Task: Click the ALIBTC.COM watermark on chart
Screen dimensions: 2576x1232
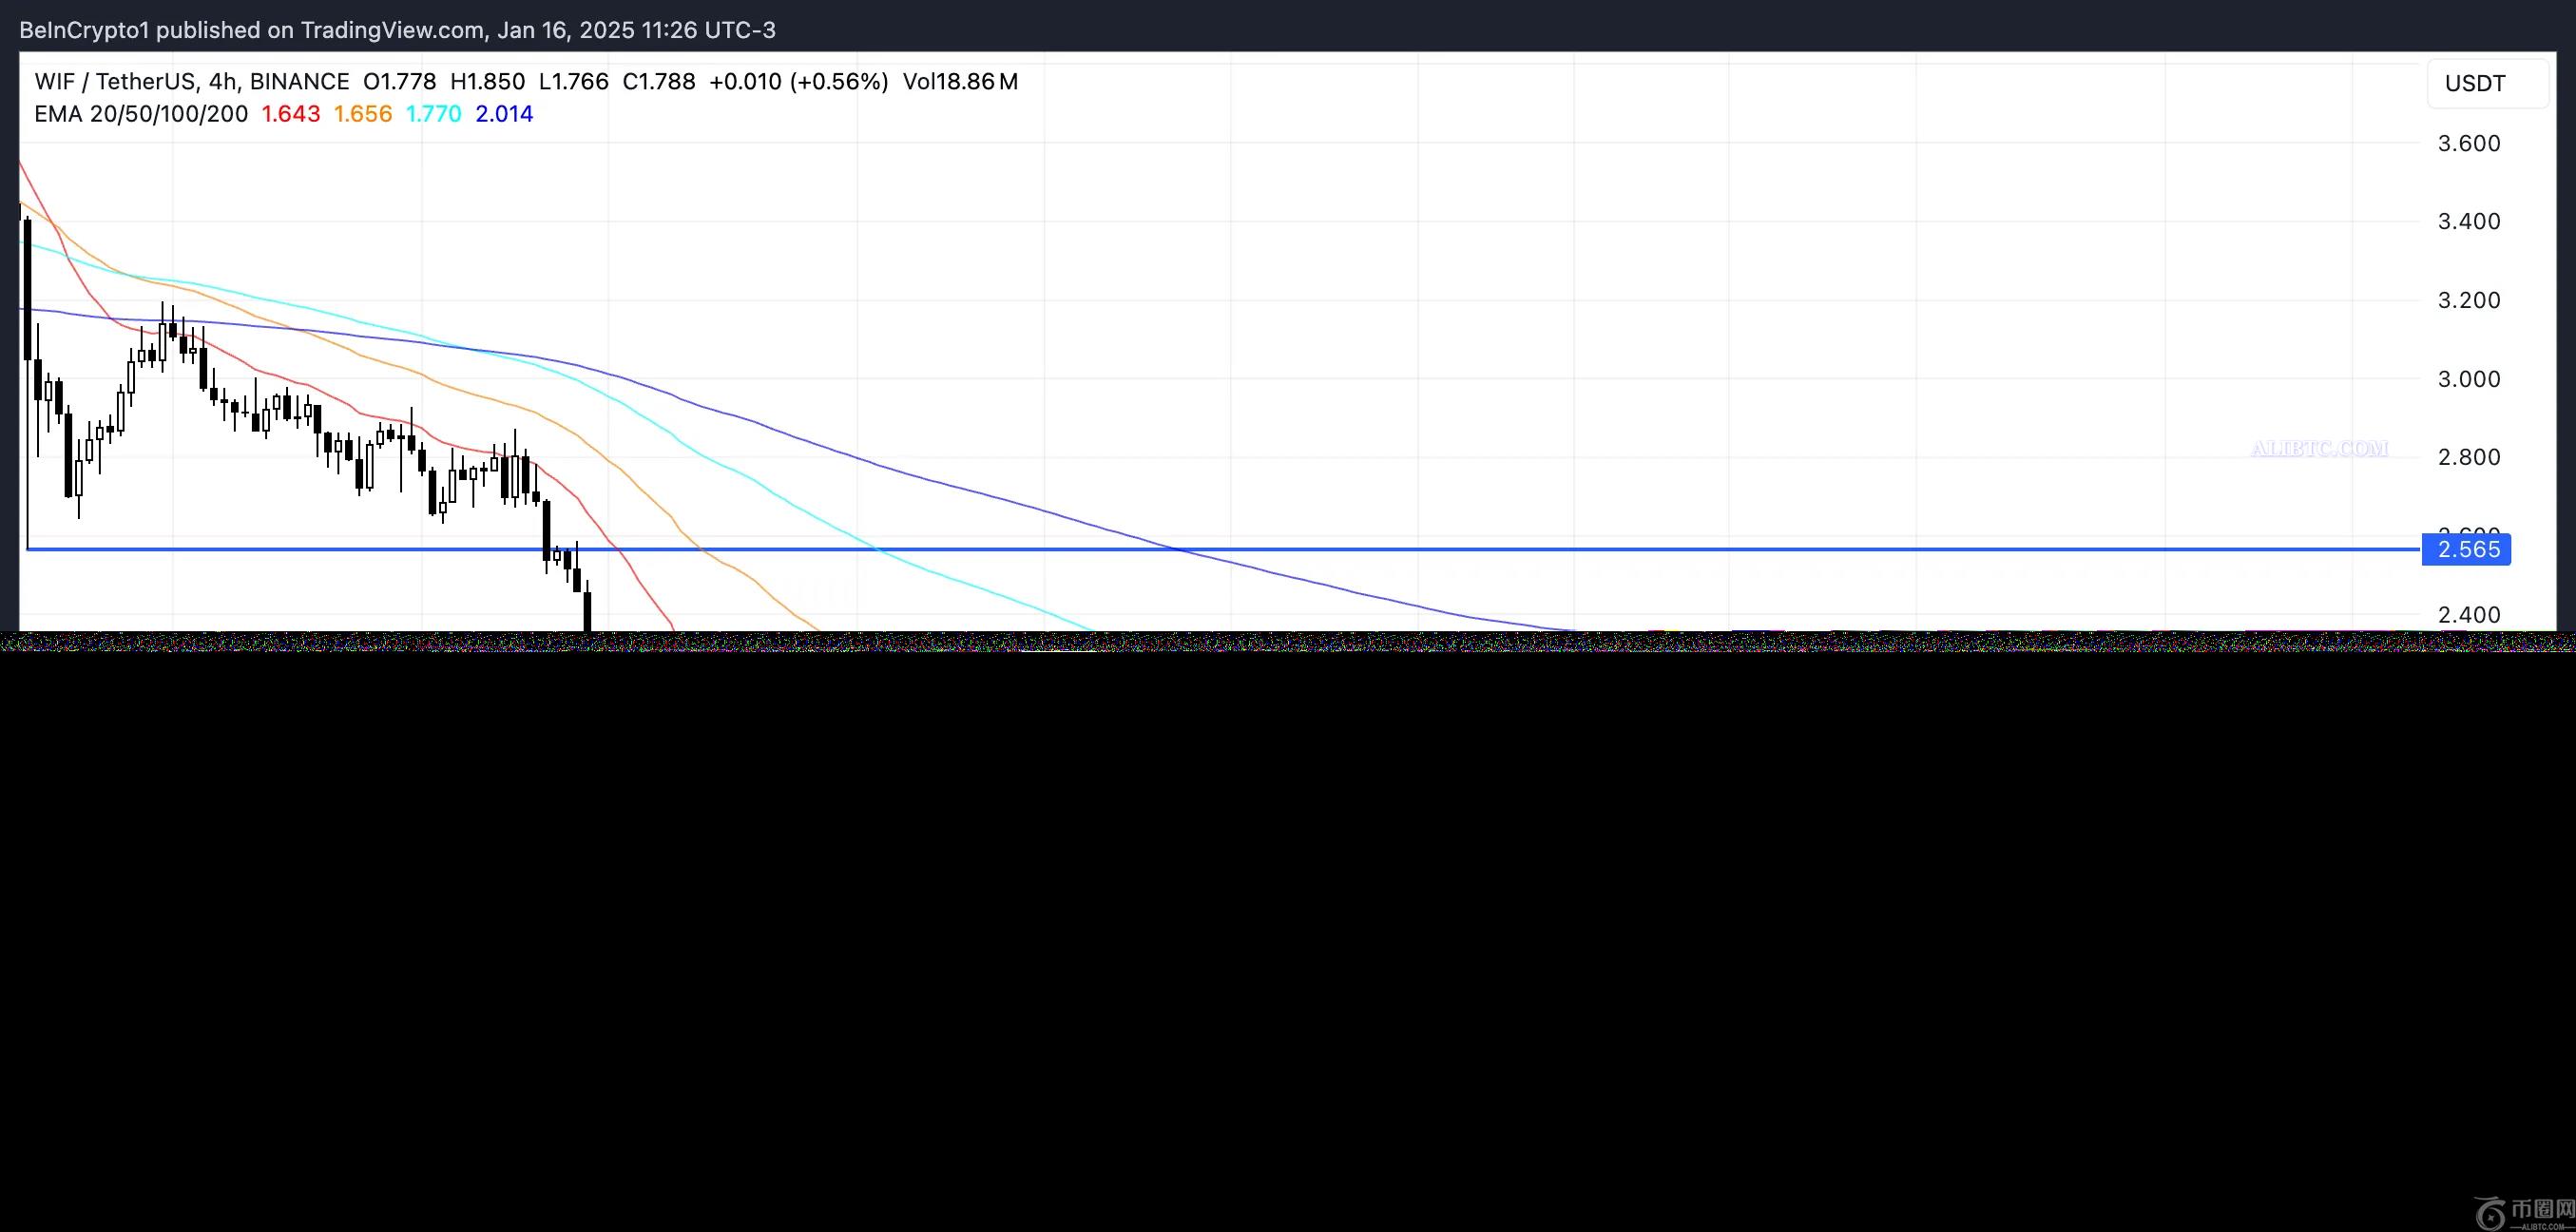Action: coord(2320,449)
